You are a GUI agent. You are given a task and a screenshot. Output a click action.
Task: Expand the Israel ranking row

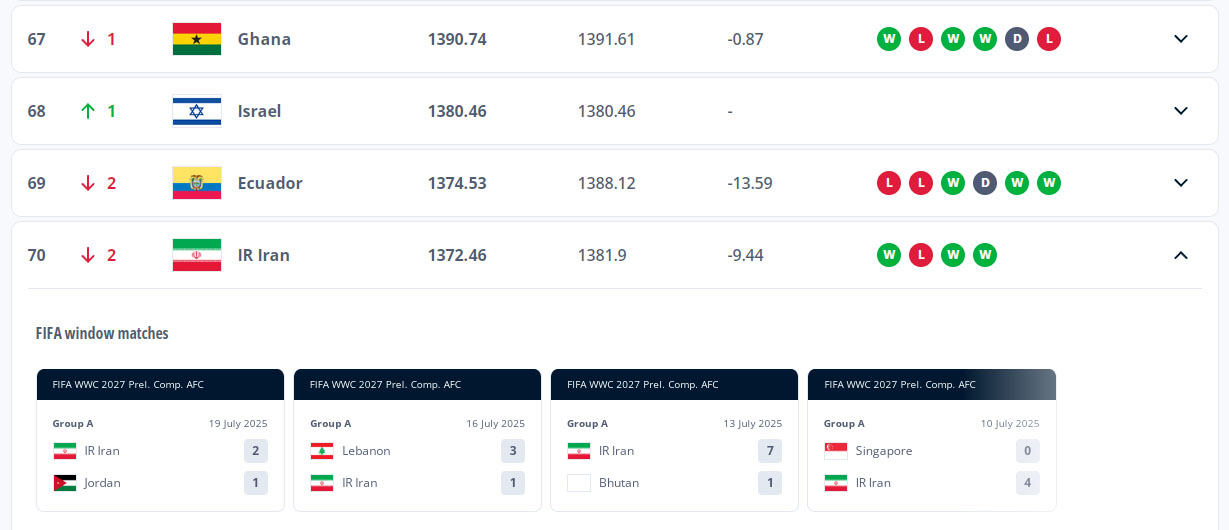coord(1181,111)
